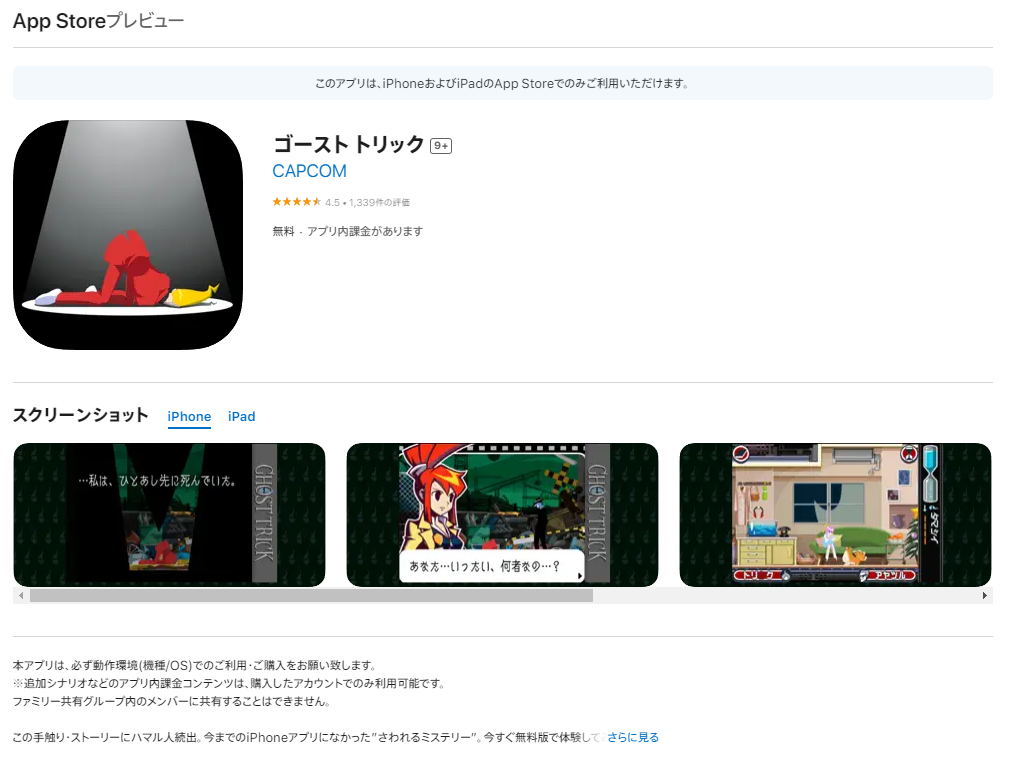Screen dimensions: 1015x781
Task: Open the CAPCOM developer page link
Action: 309,171
